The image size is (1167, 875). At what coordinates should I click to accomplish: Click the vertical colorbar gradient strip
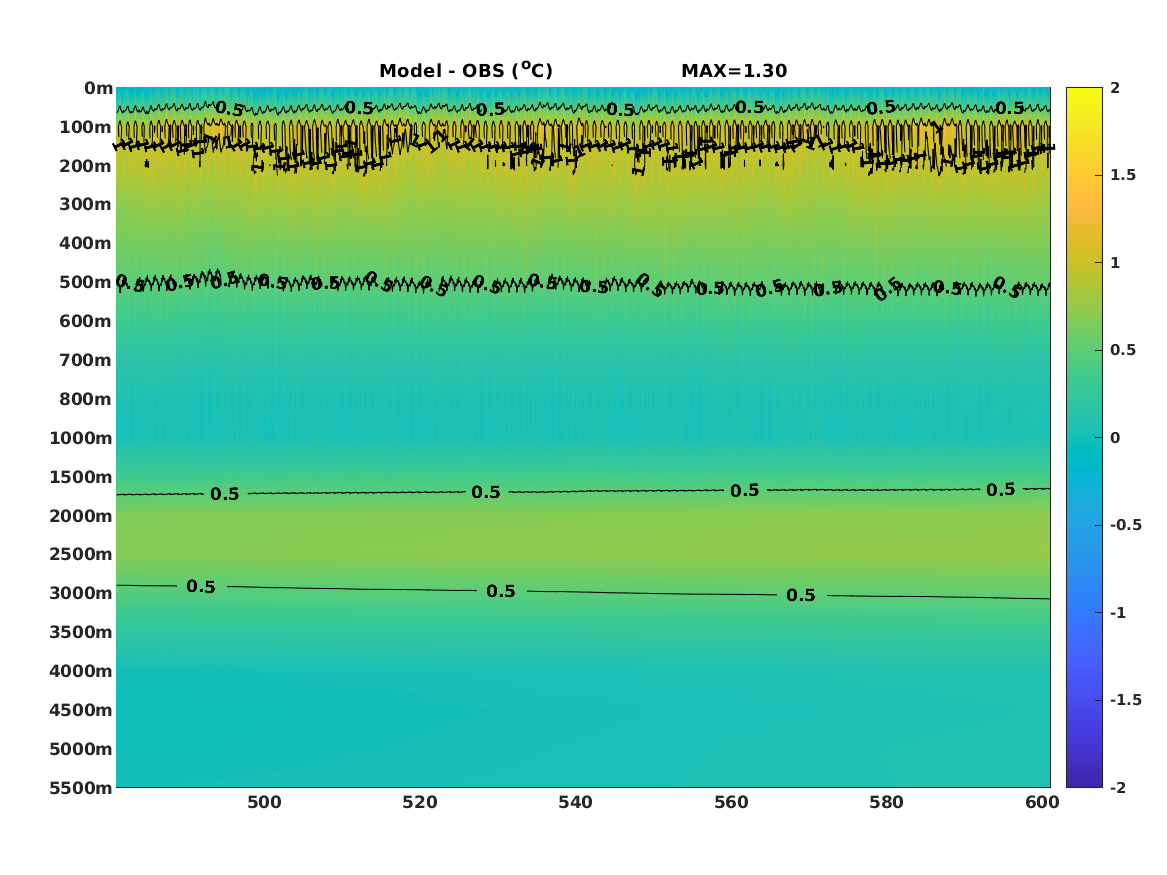1084,438
